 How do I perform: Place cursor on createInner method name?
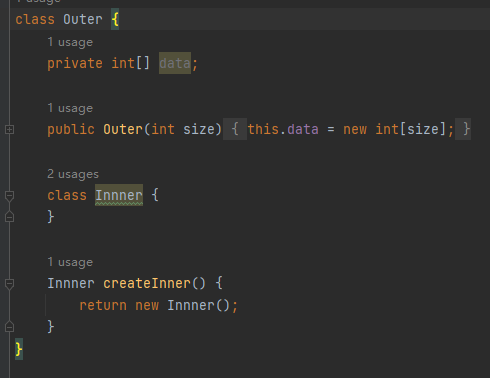pyautogui.click(x=147, y=283)
